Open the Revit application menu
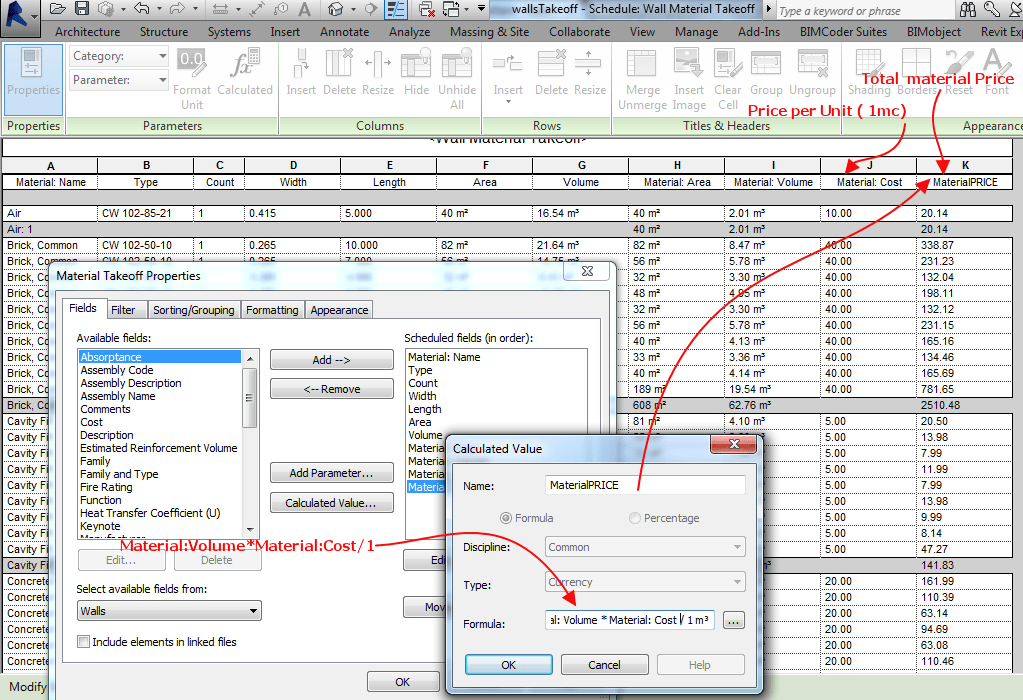Viewport: 1023px width, 700px height. [20, 16]
